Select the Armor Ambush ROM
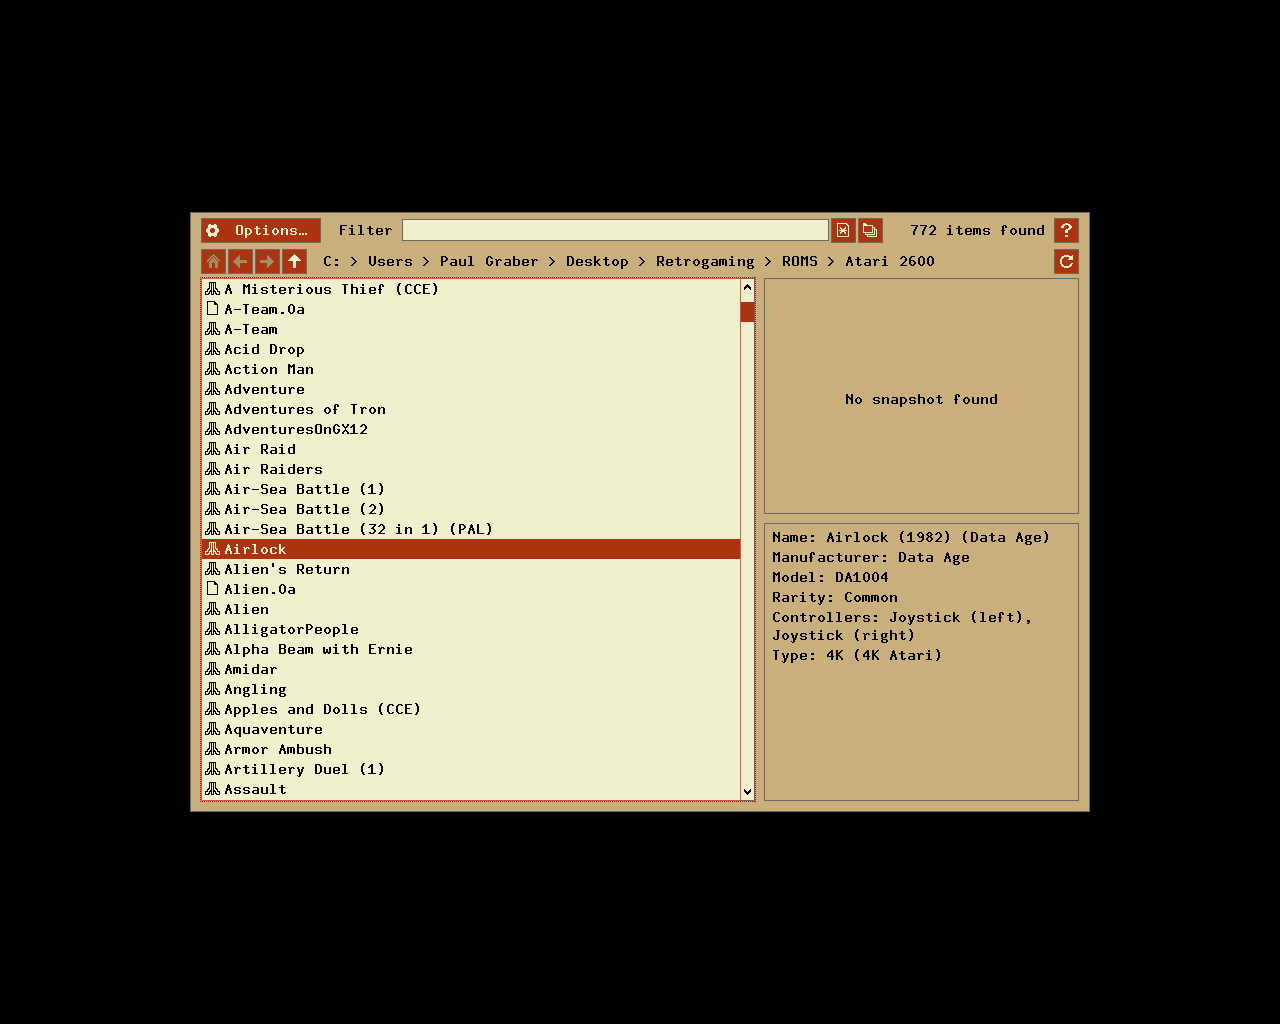 point(471,749)
